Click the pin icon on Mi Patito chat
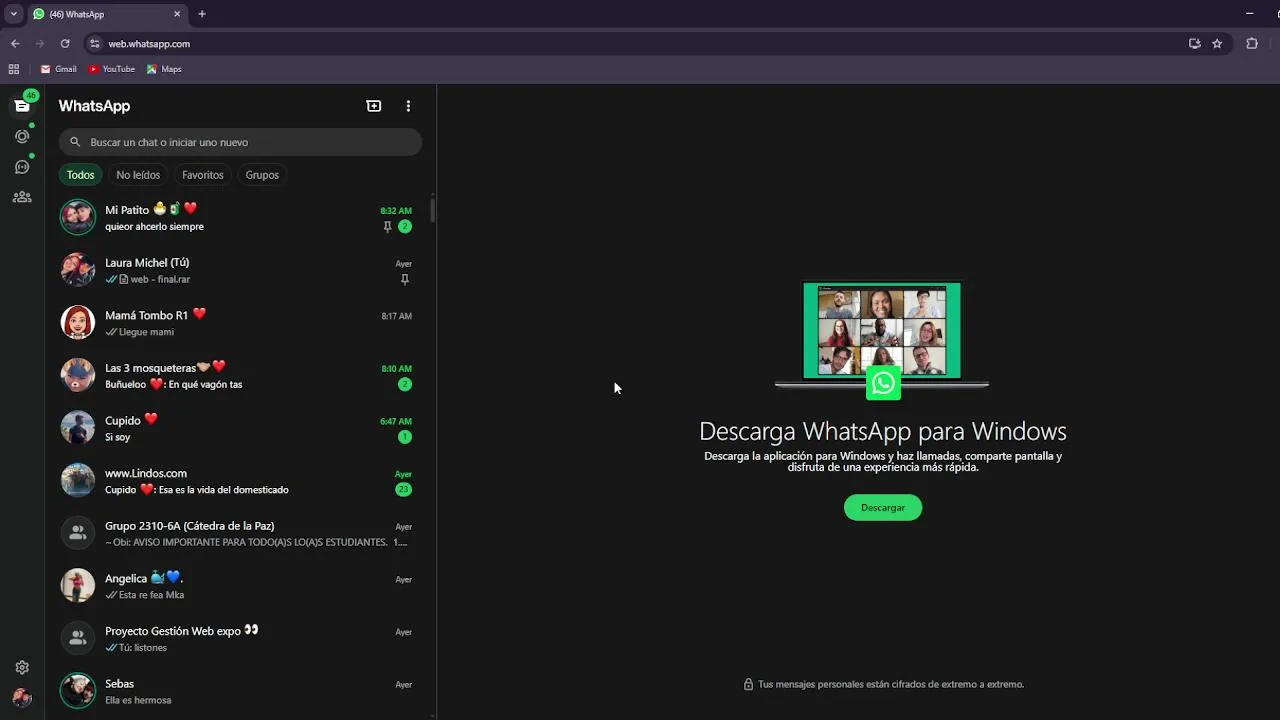1280x720 pixels. tap(387, 227)
